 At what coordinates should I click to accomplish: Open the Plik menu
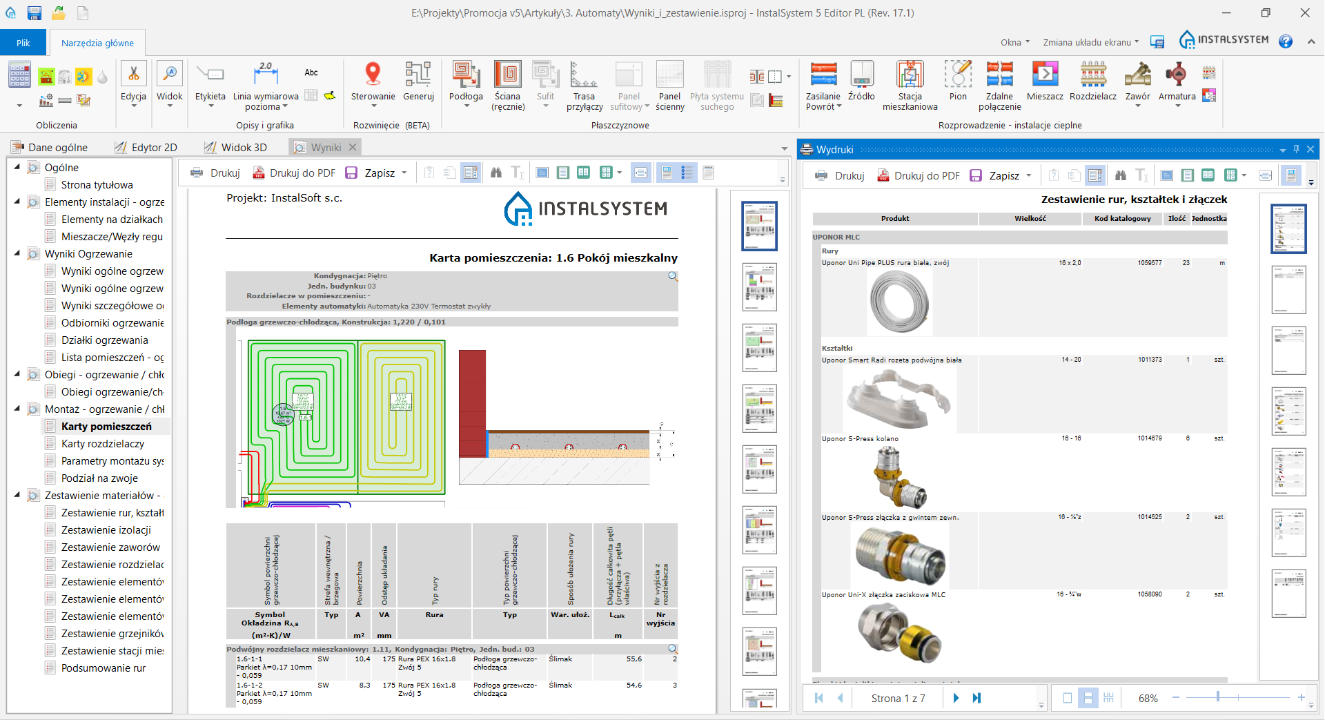pyautogui.click(x=23, y=43)
